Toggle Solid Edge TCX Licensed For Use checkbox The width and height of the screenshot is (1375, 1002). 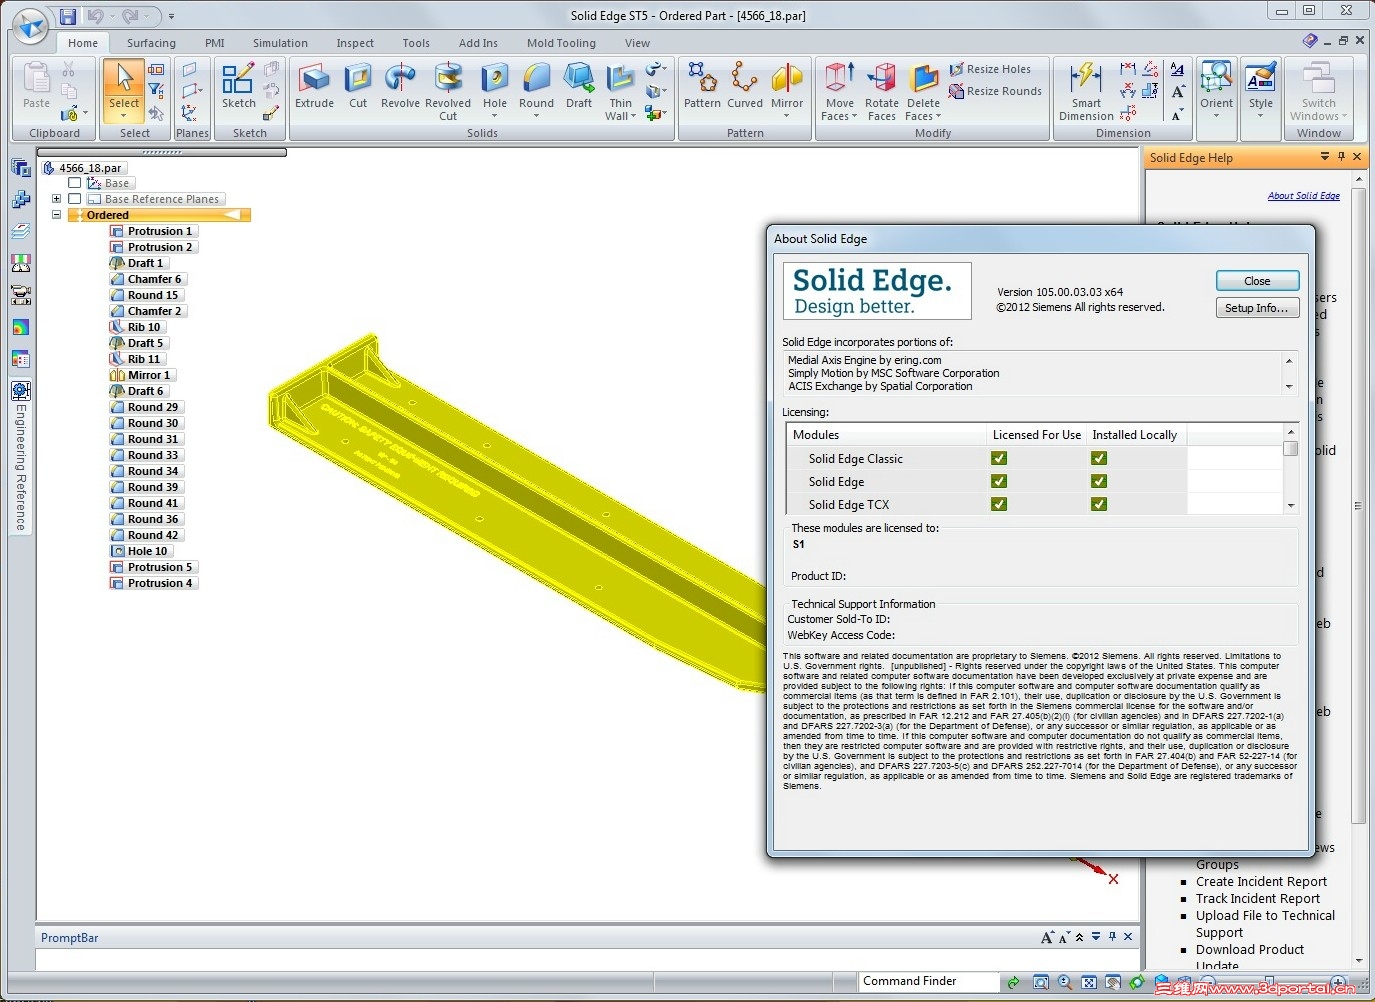coord(998,504)
